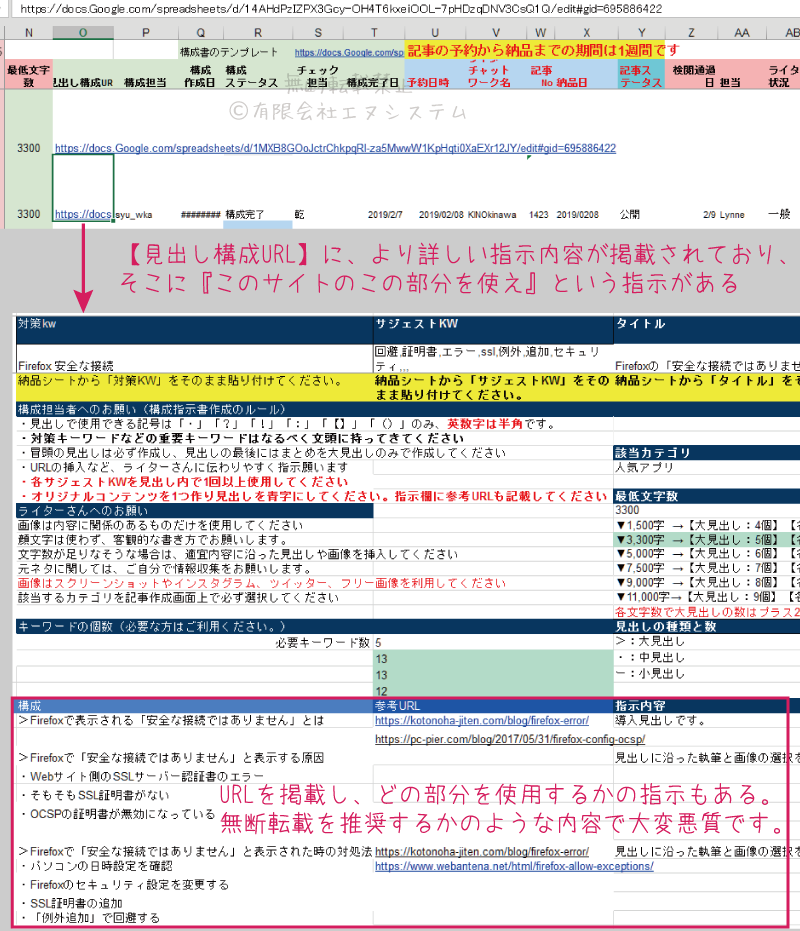The width and height of the screenshot is (800, 931).
Task: Select column AA header
Action: tap(741, 33)
